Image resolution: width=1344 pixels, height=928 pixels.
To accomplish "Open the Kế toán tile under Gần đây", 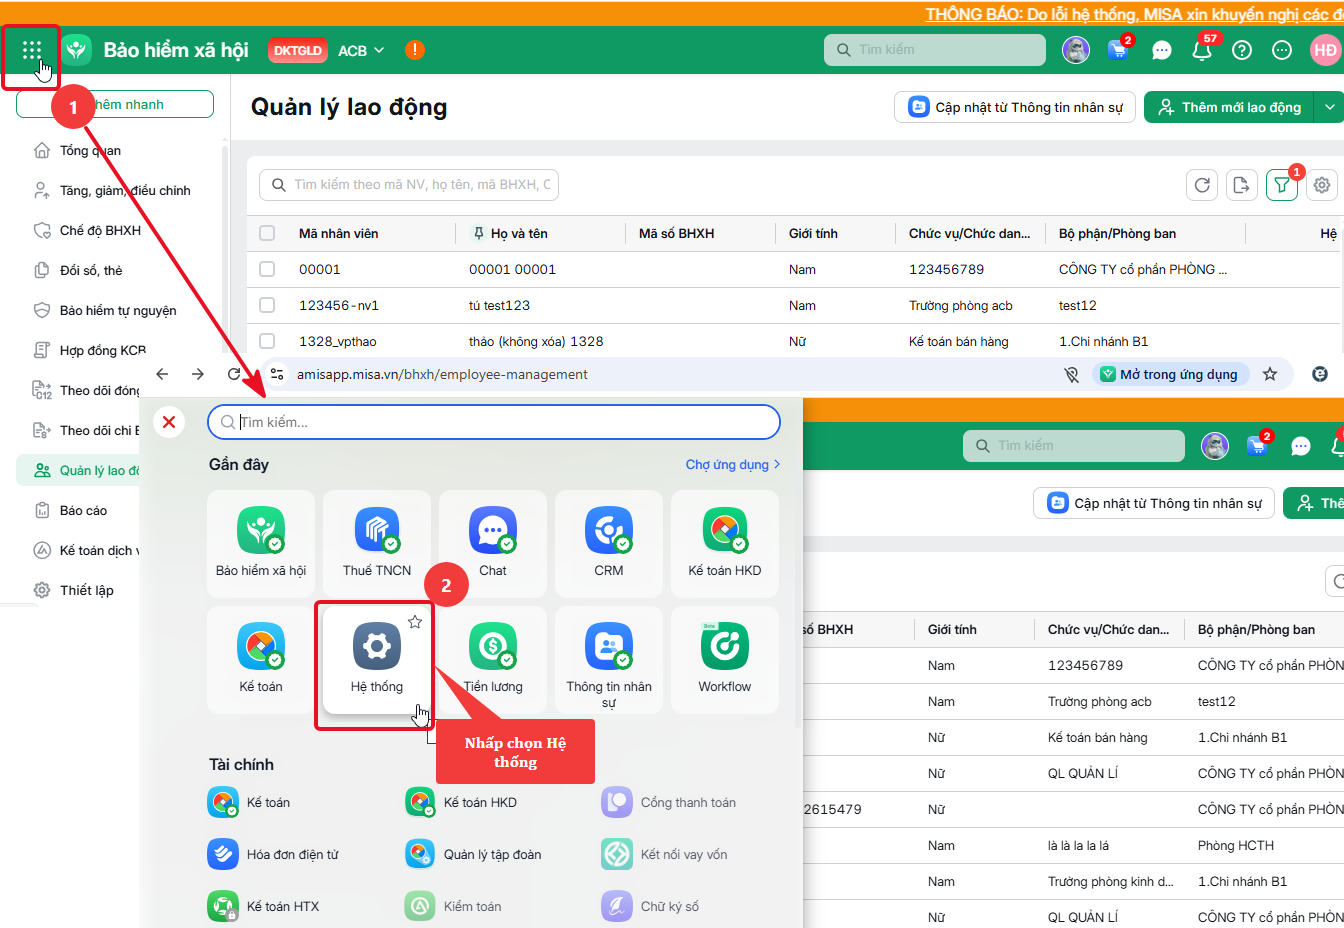I will pyautogui.click(x=261, y=660).
